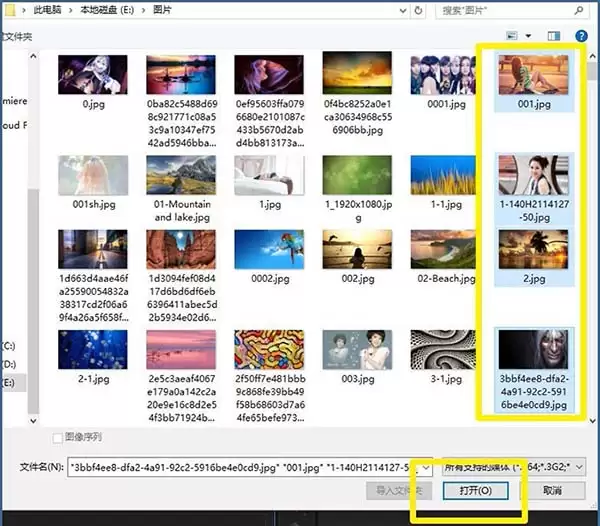Click the file list scroll down arrow

coord(593,420)
